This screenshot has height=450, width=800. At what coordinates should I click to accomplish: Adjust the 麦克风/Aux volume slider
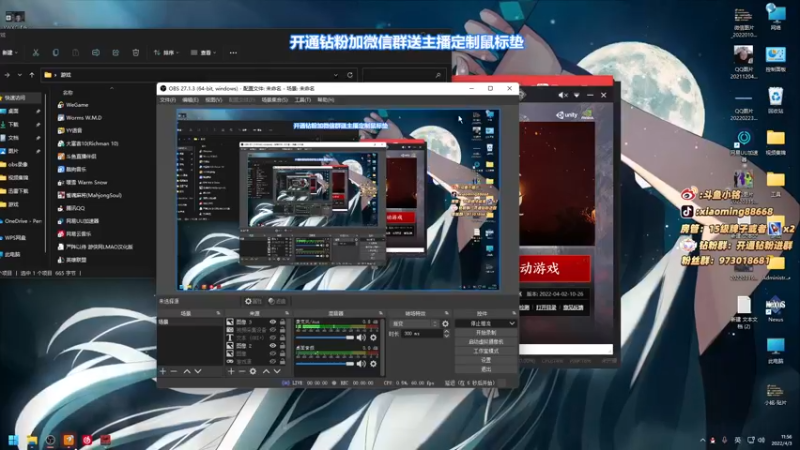pyautogui.click(x=325, y=337)
